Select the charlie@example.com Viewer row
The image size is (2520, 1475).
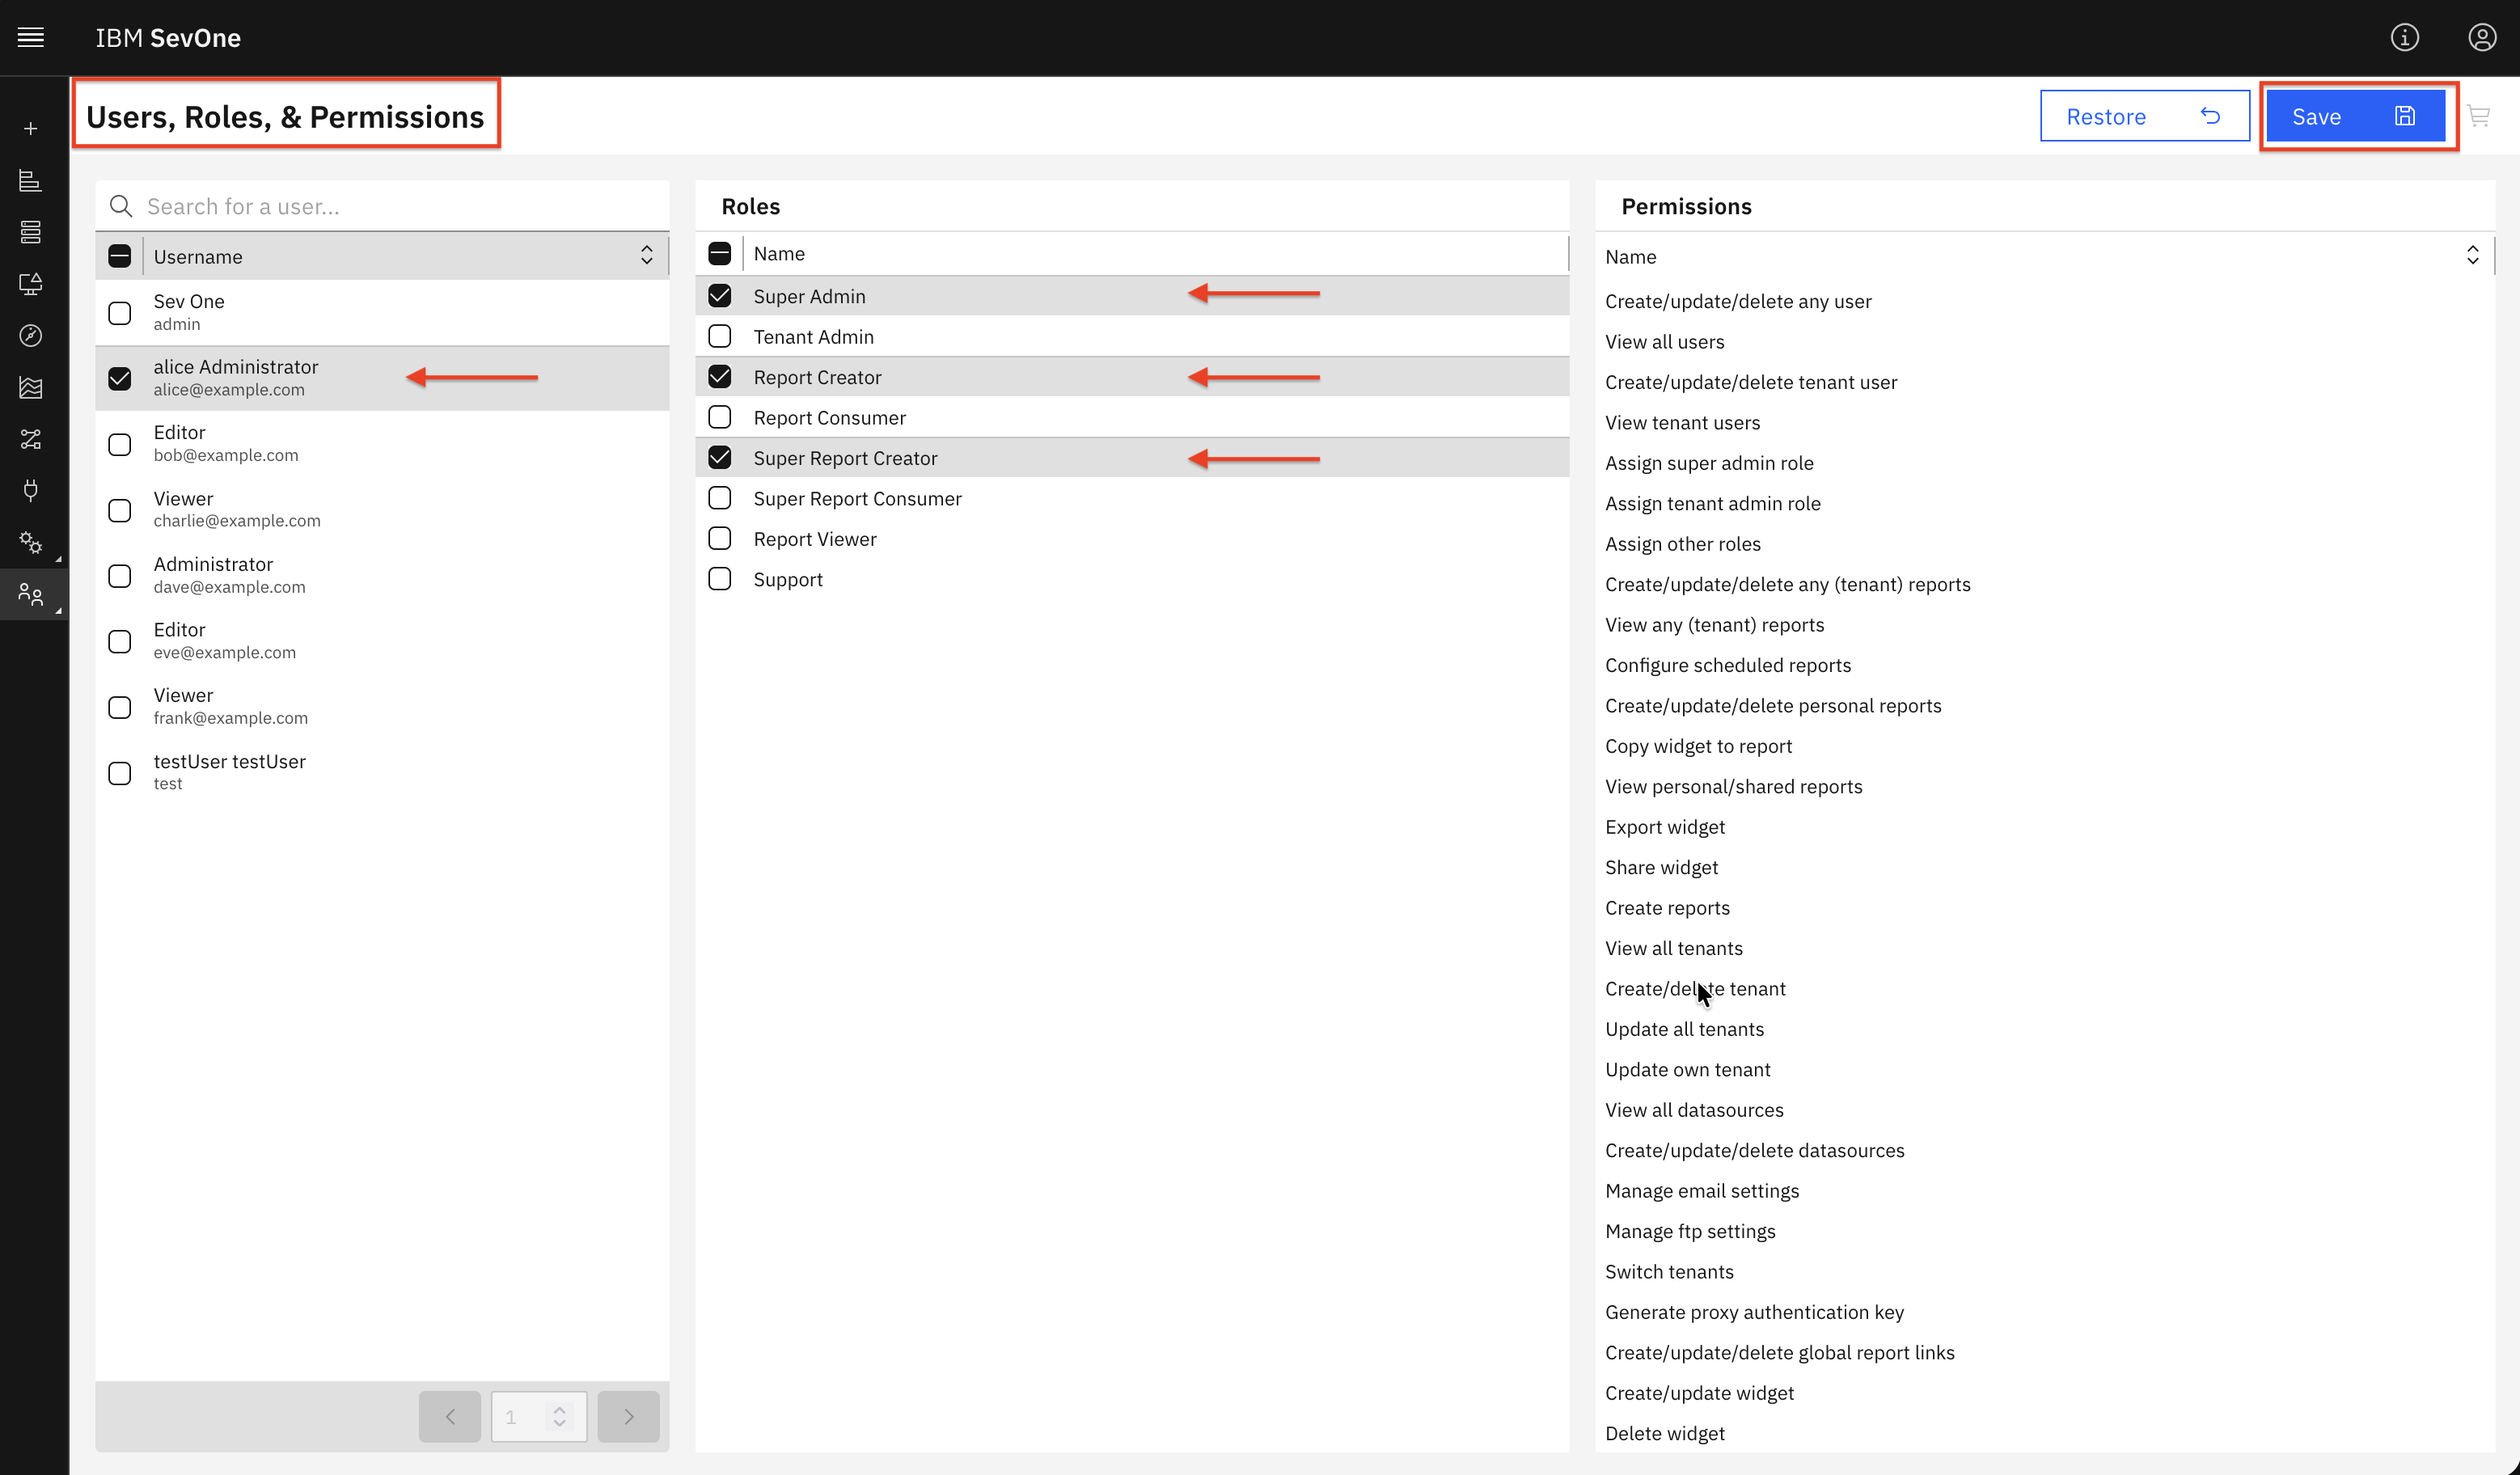point(382,509)
